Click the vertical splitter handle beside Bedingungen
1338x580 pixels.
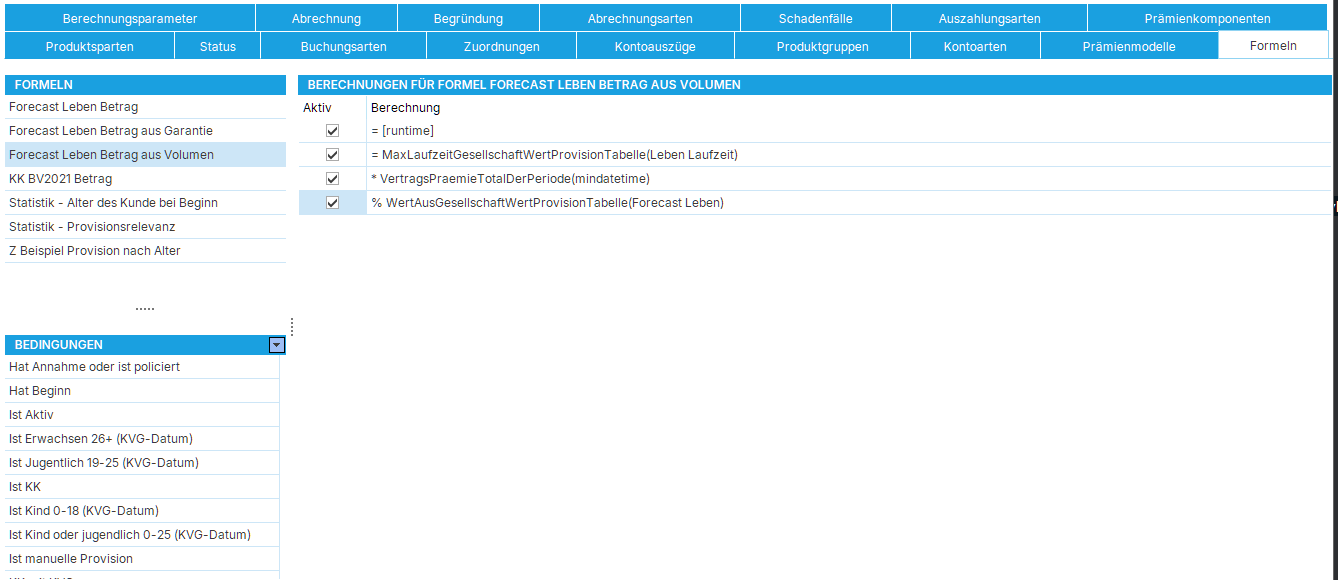coord(291,326)
